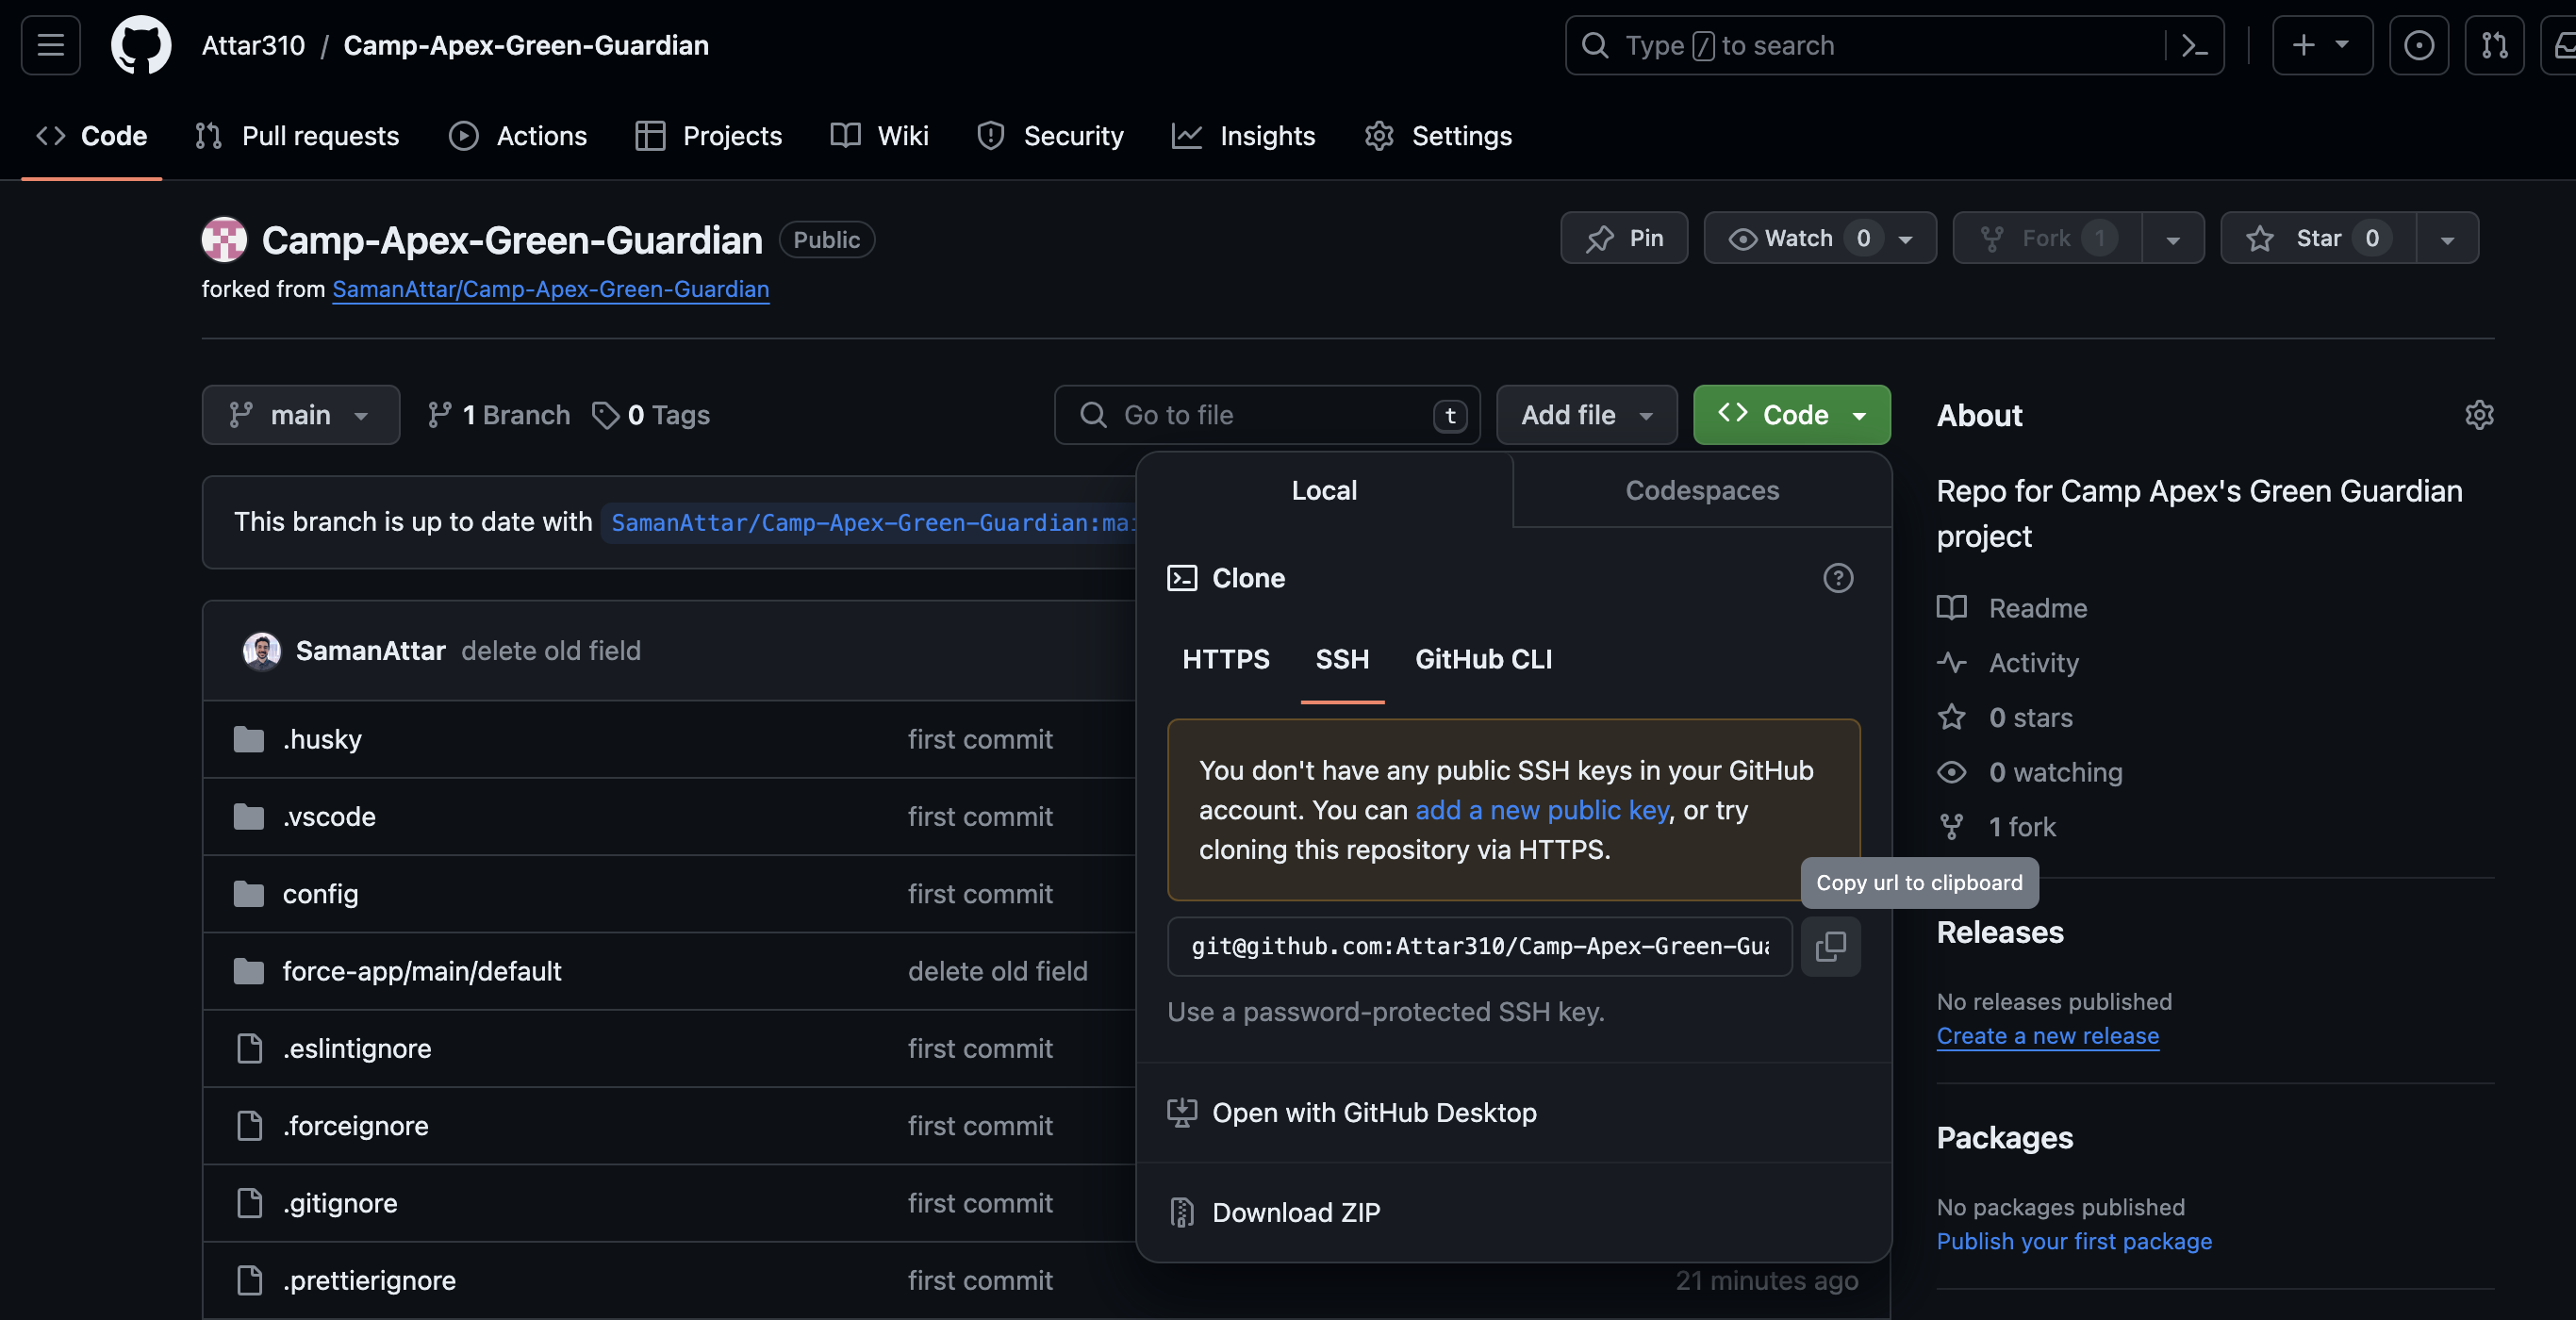2576x1320 pixels.
Task: Expand the Star lists dropdown arrow
Action: tap(2447, 238)
